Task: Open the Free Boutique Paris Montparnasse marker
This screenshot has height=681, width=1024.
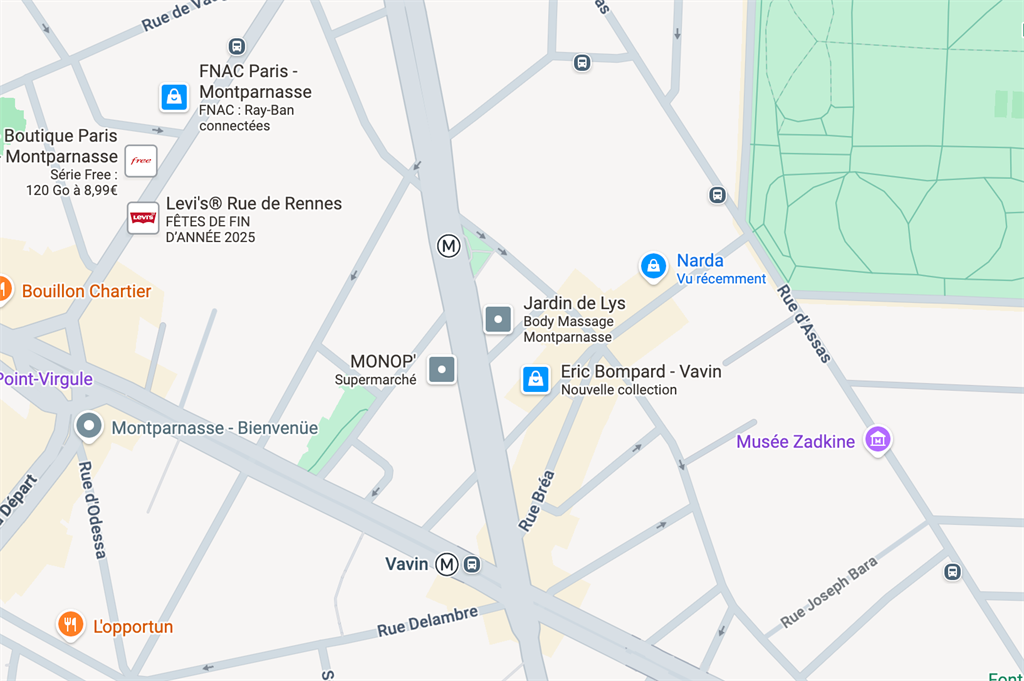Action: click(141, 161)
